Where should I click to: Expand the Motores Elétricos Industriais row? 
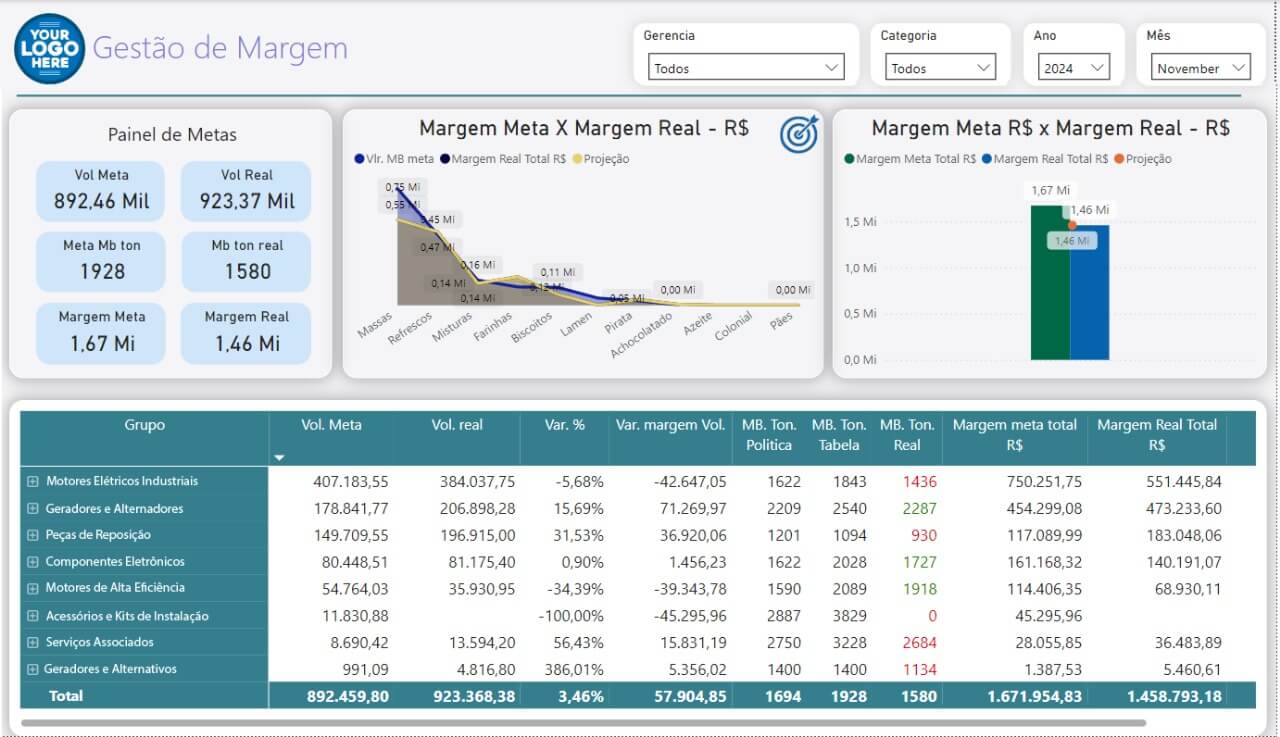[x=33, y=482]
